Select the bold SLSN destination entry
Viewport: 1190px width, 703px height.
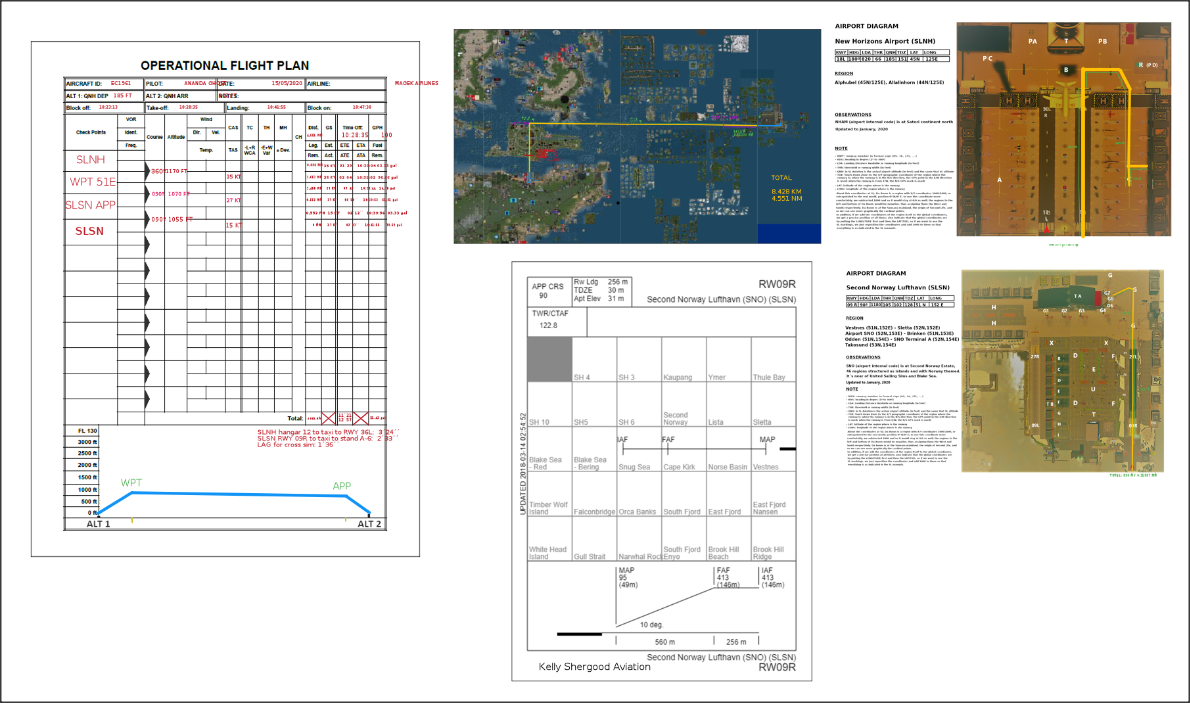[x=90, y=231]
